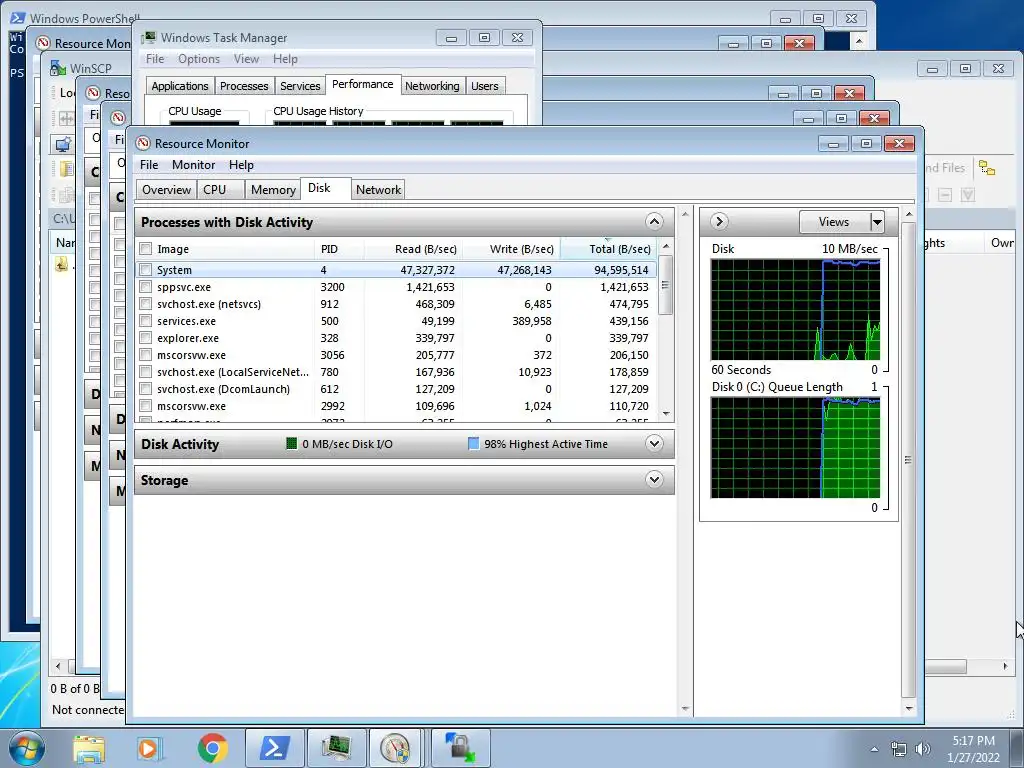Switch to Resource Monitor via taskbar icon

tap(396, 748)
